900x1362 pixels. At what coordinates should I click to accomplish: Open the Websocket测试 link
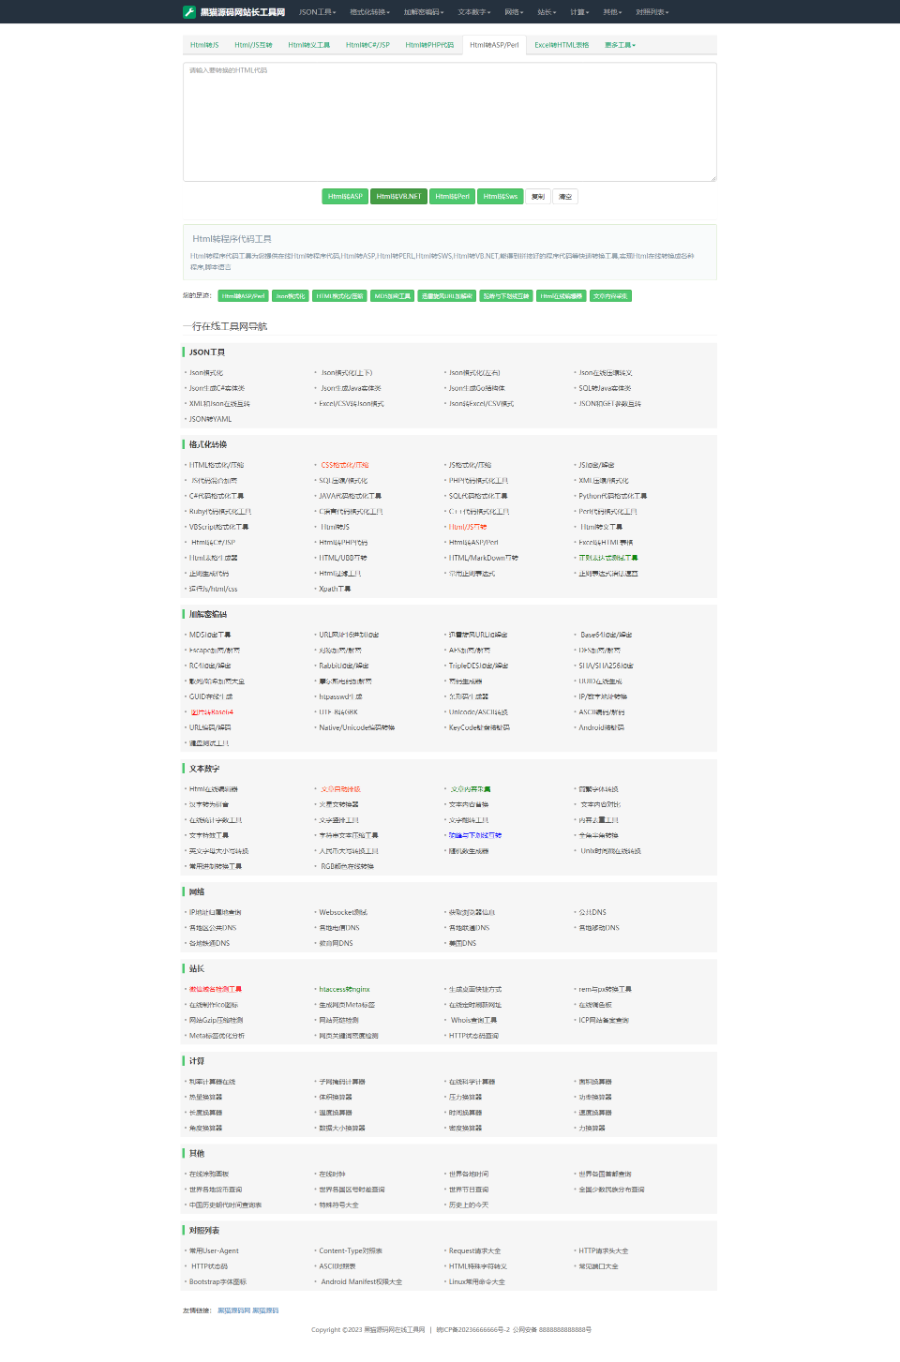343,912
